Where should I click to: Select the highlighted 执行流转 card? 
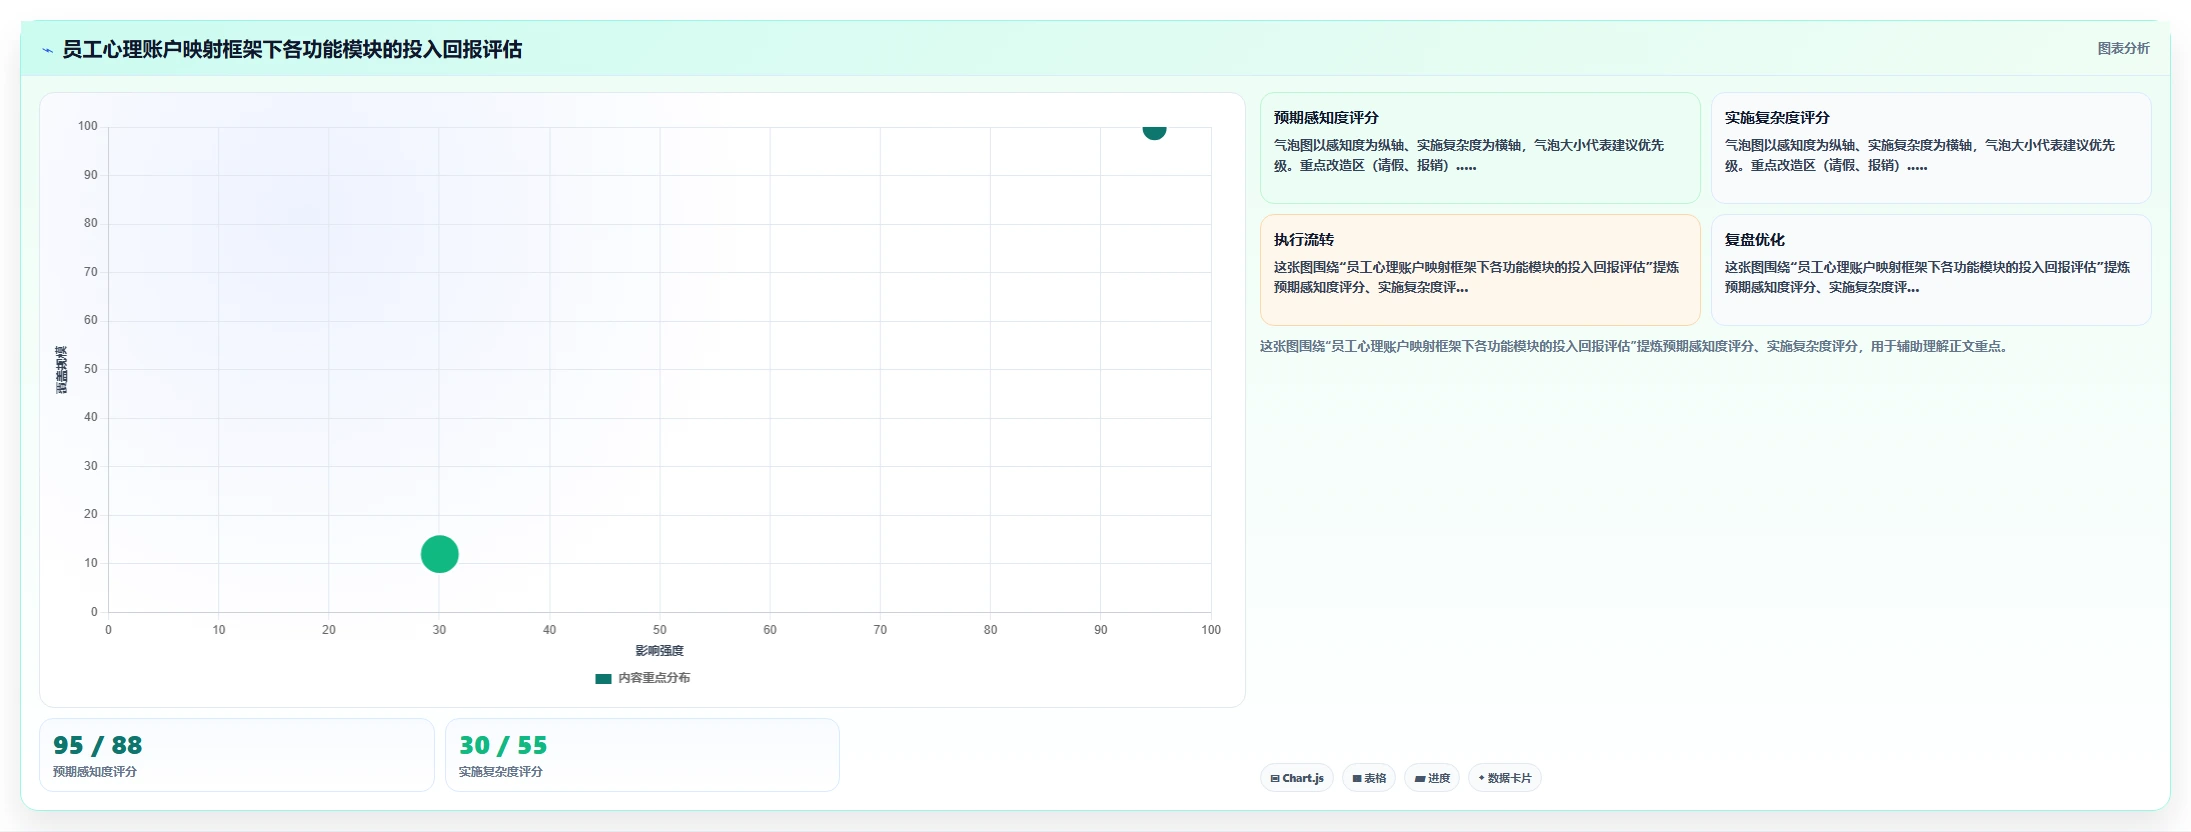(1480, 270)
